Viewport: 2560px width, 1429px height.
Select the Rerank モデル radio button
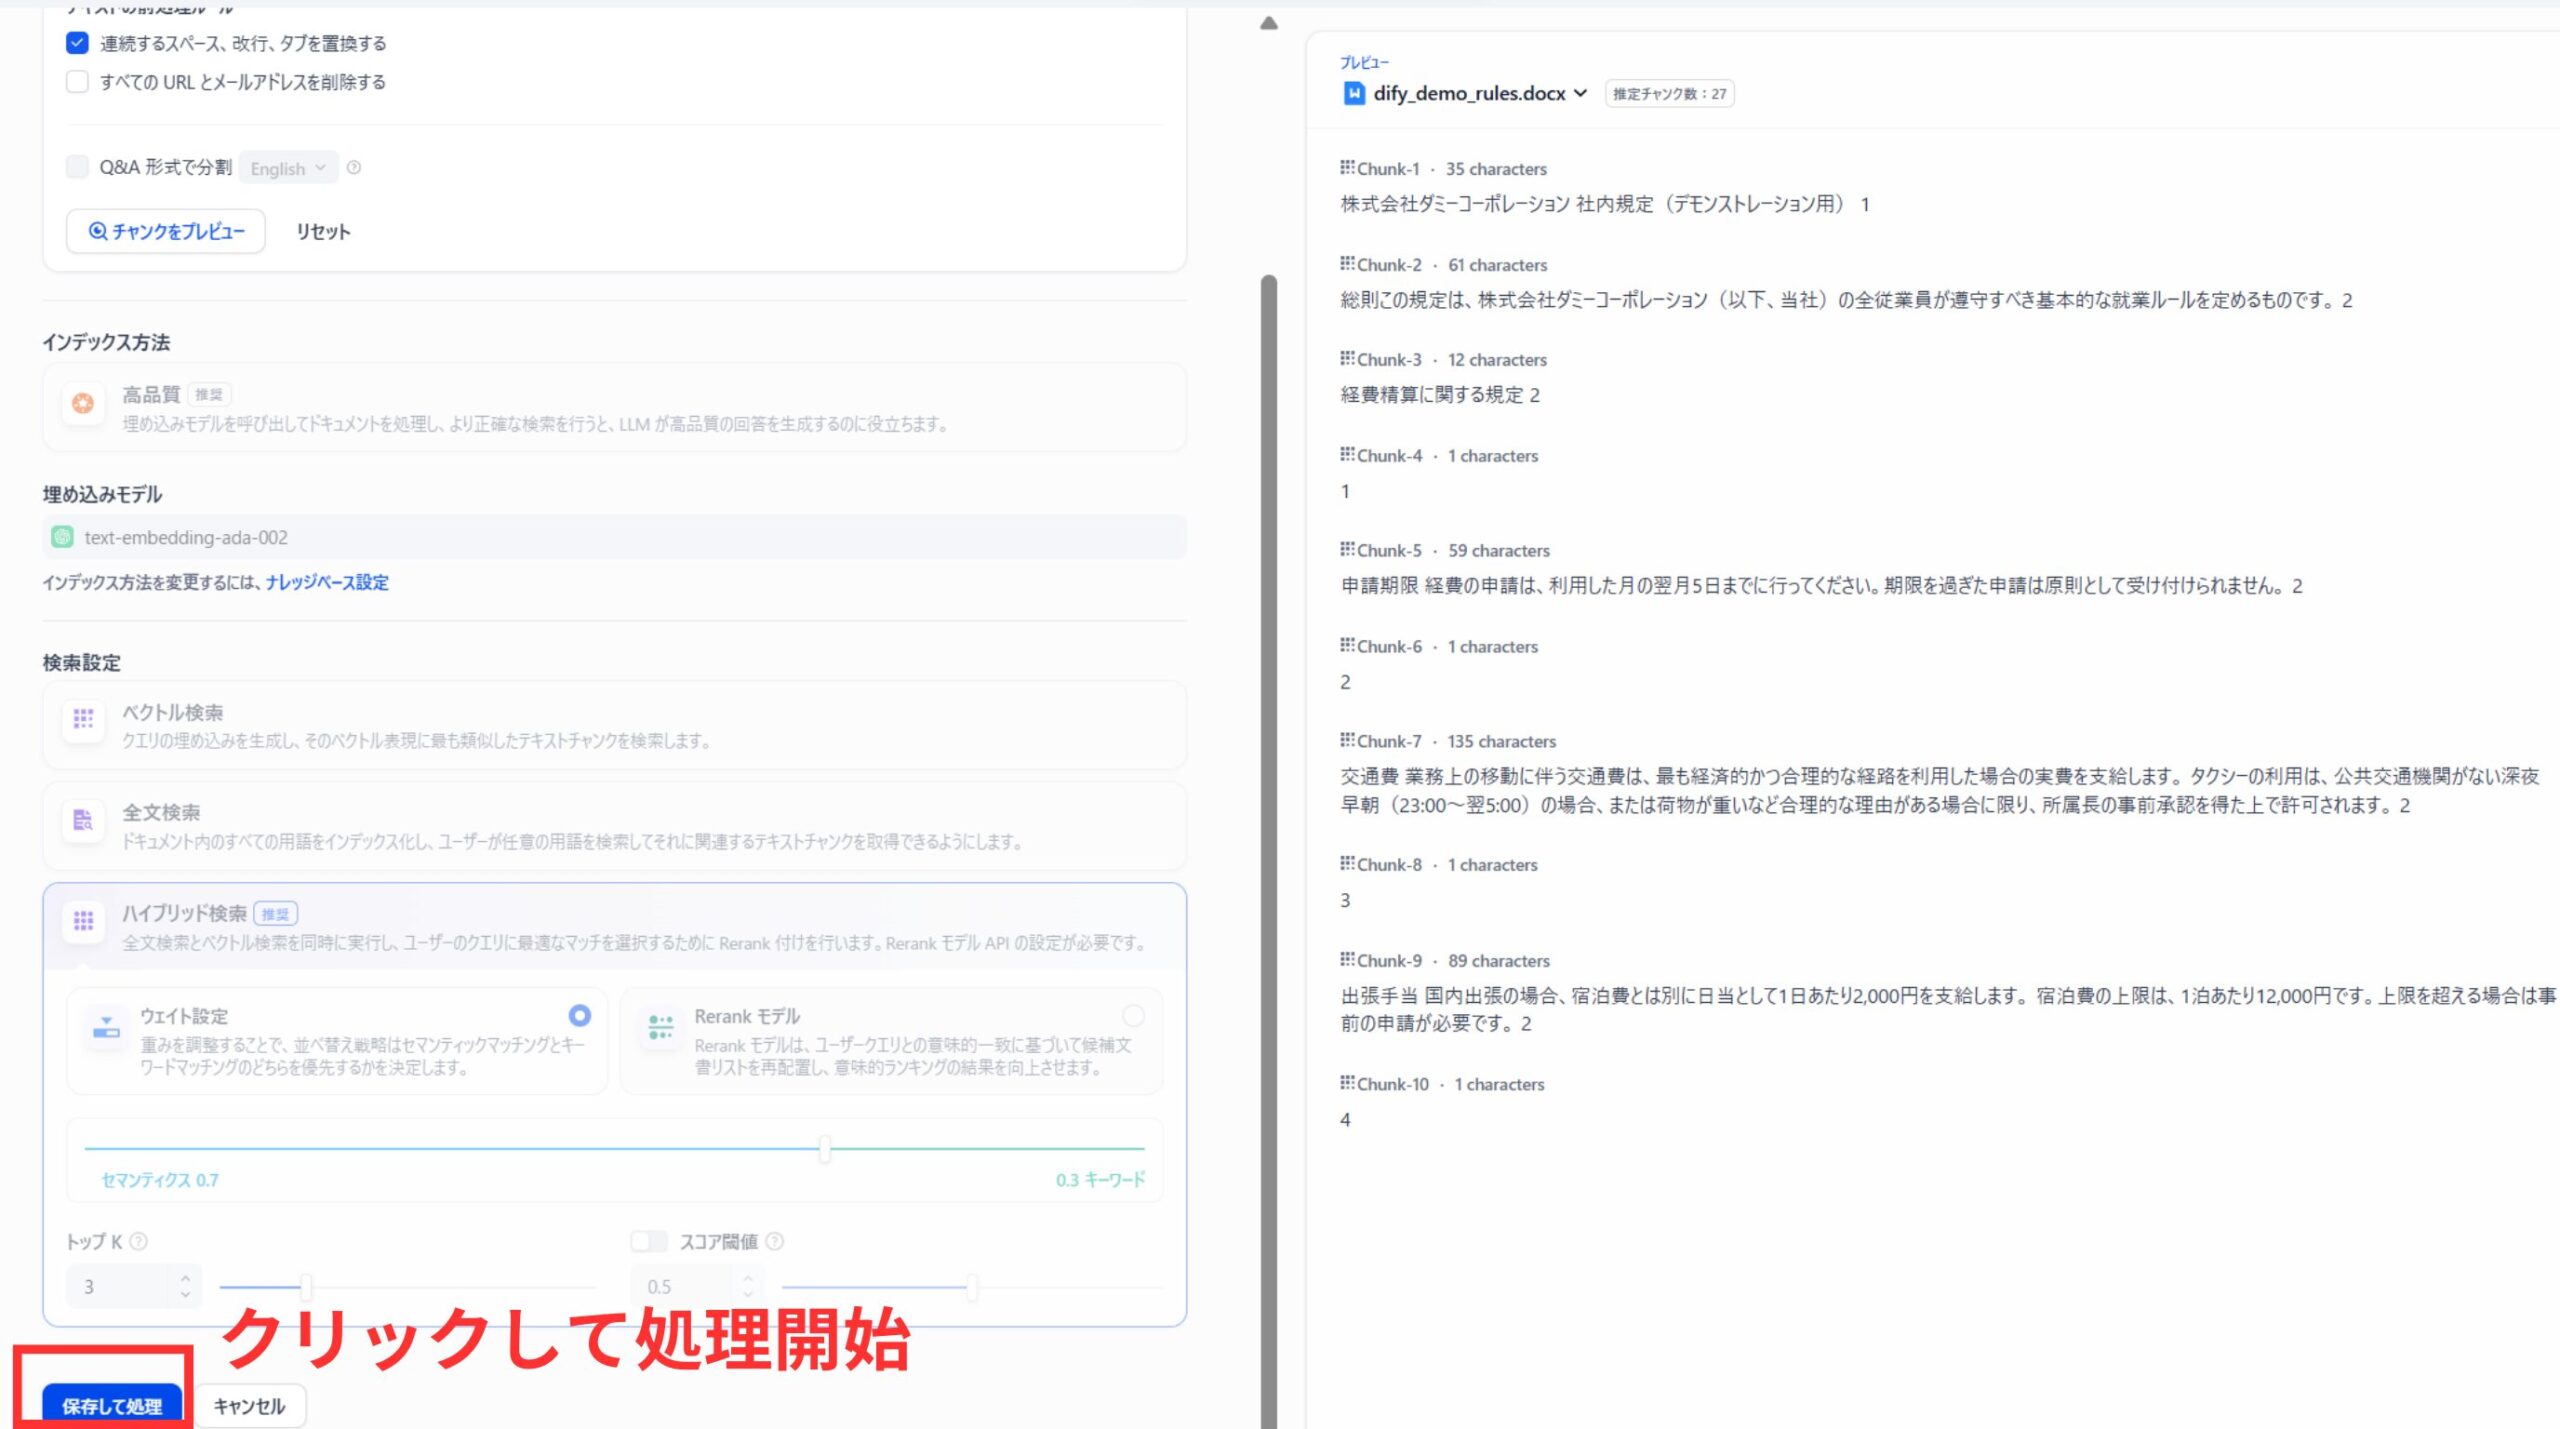point(1134,1016)
